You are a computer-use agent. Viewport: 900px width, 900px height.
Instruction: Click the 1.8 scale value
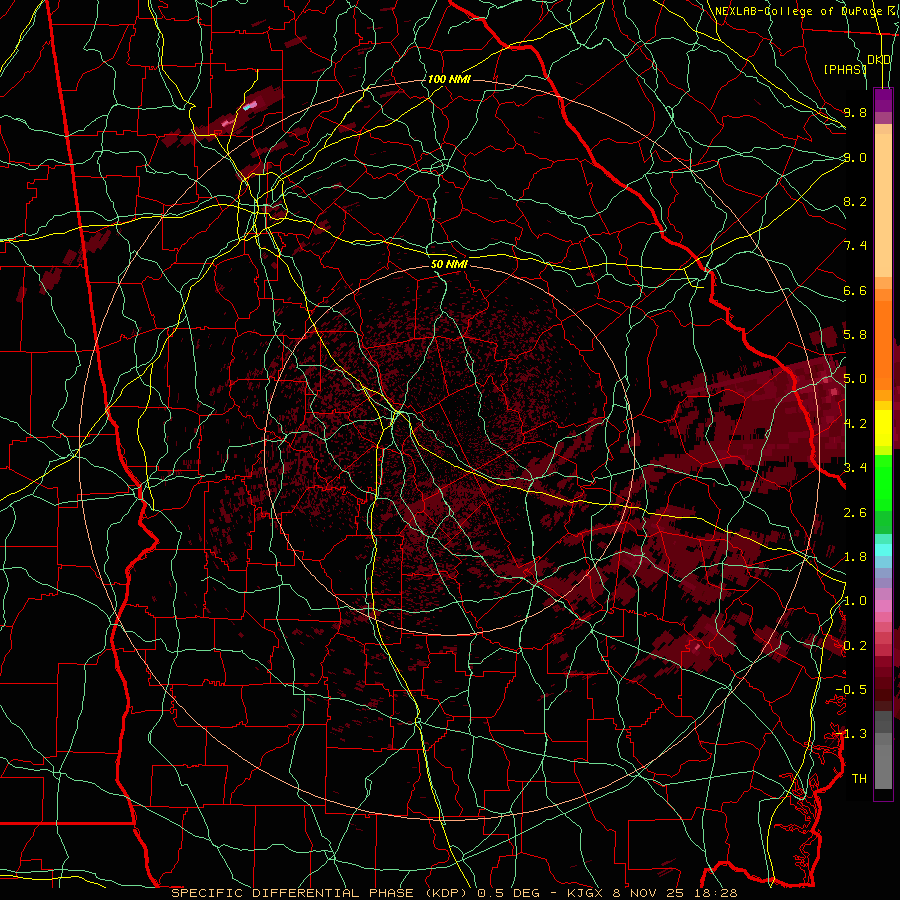tap(855, 556)
